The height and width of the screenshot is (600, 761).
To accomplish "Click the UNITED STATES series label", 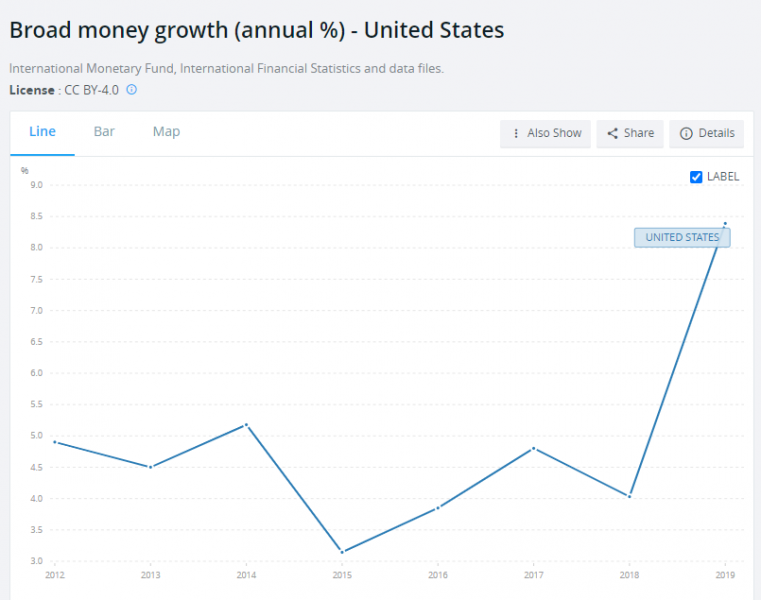I will tap(682, 238).
